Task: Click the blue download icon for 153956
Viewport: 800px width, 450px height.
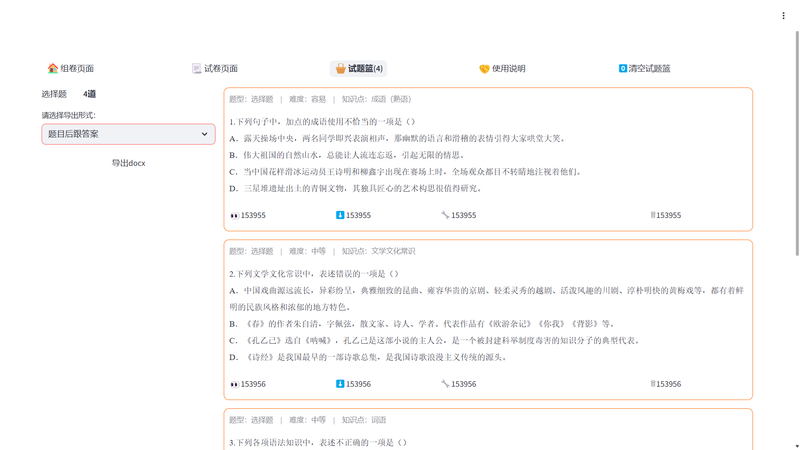Action: (x=341, y=384)
